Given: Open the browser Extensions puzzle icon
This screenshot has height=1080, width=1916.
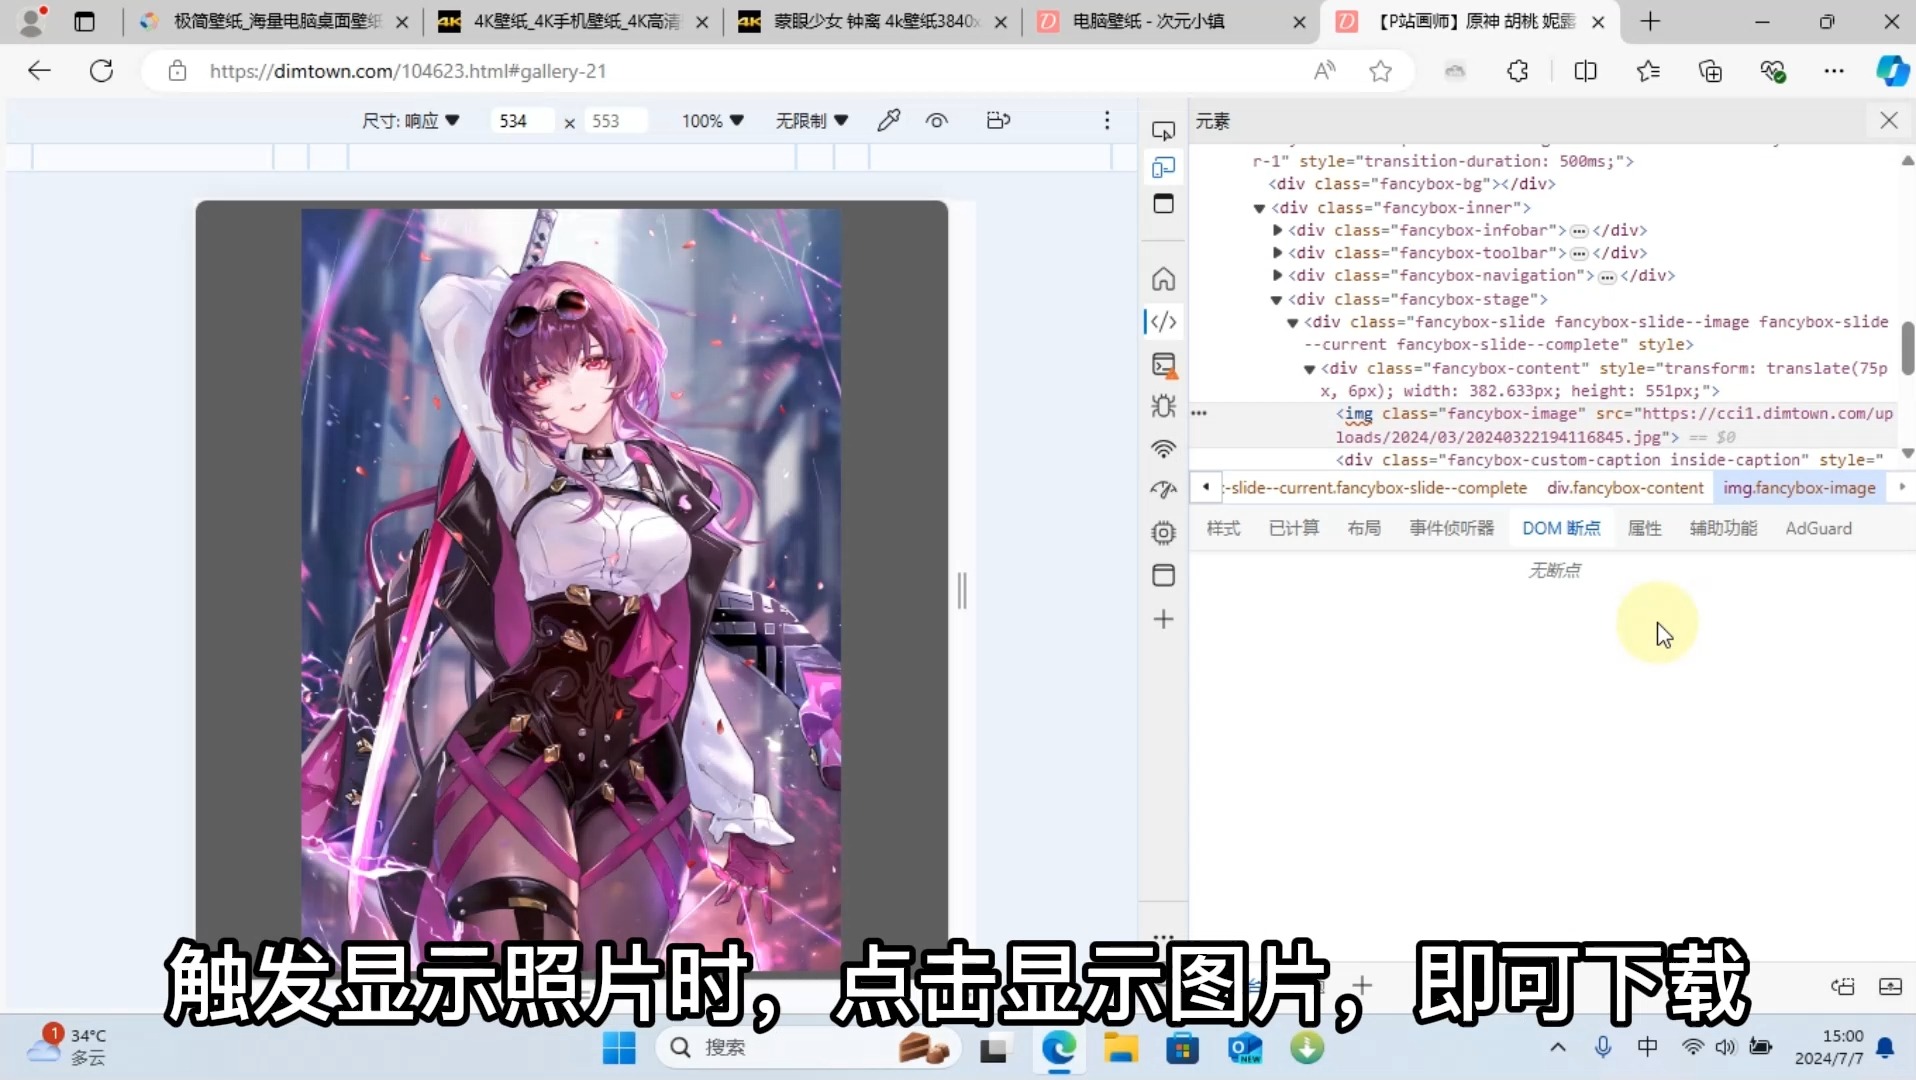Looking at the screenshot, I should (x=1517, y=71).
